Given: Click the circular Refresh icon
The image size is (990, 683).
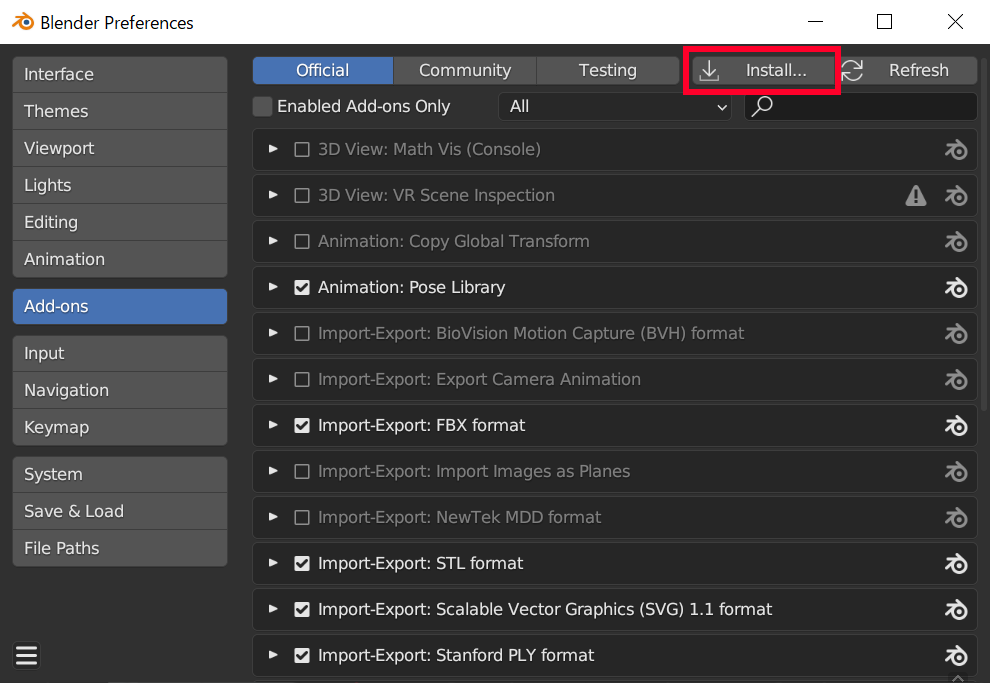Looking at the screenshot, I should click(x=851, y=70).
